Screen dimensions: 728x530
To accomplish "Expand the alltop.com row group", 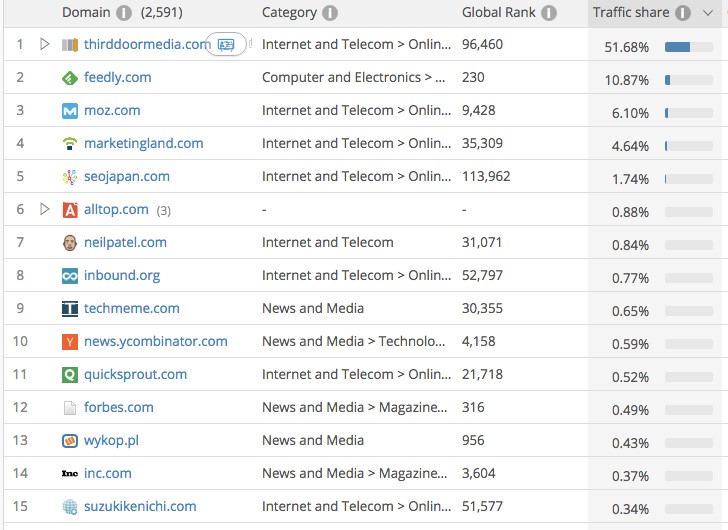I will point(44,210).
